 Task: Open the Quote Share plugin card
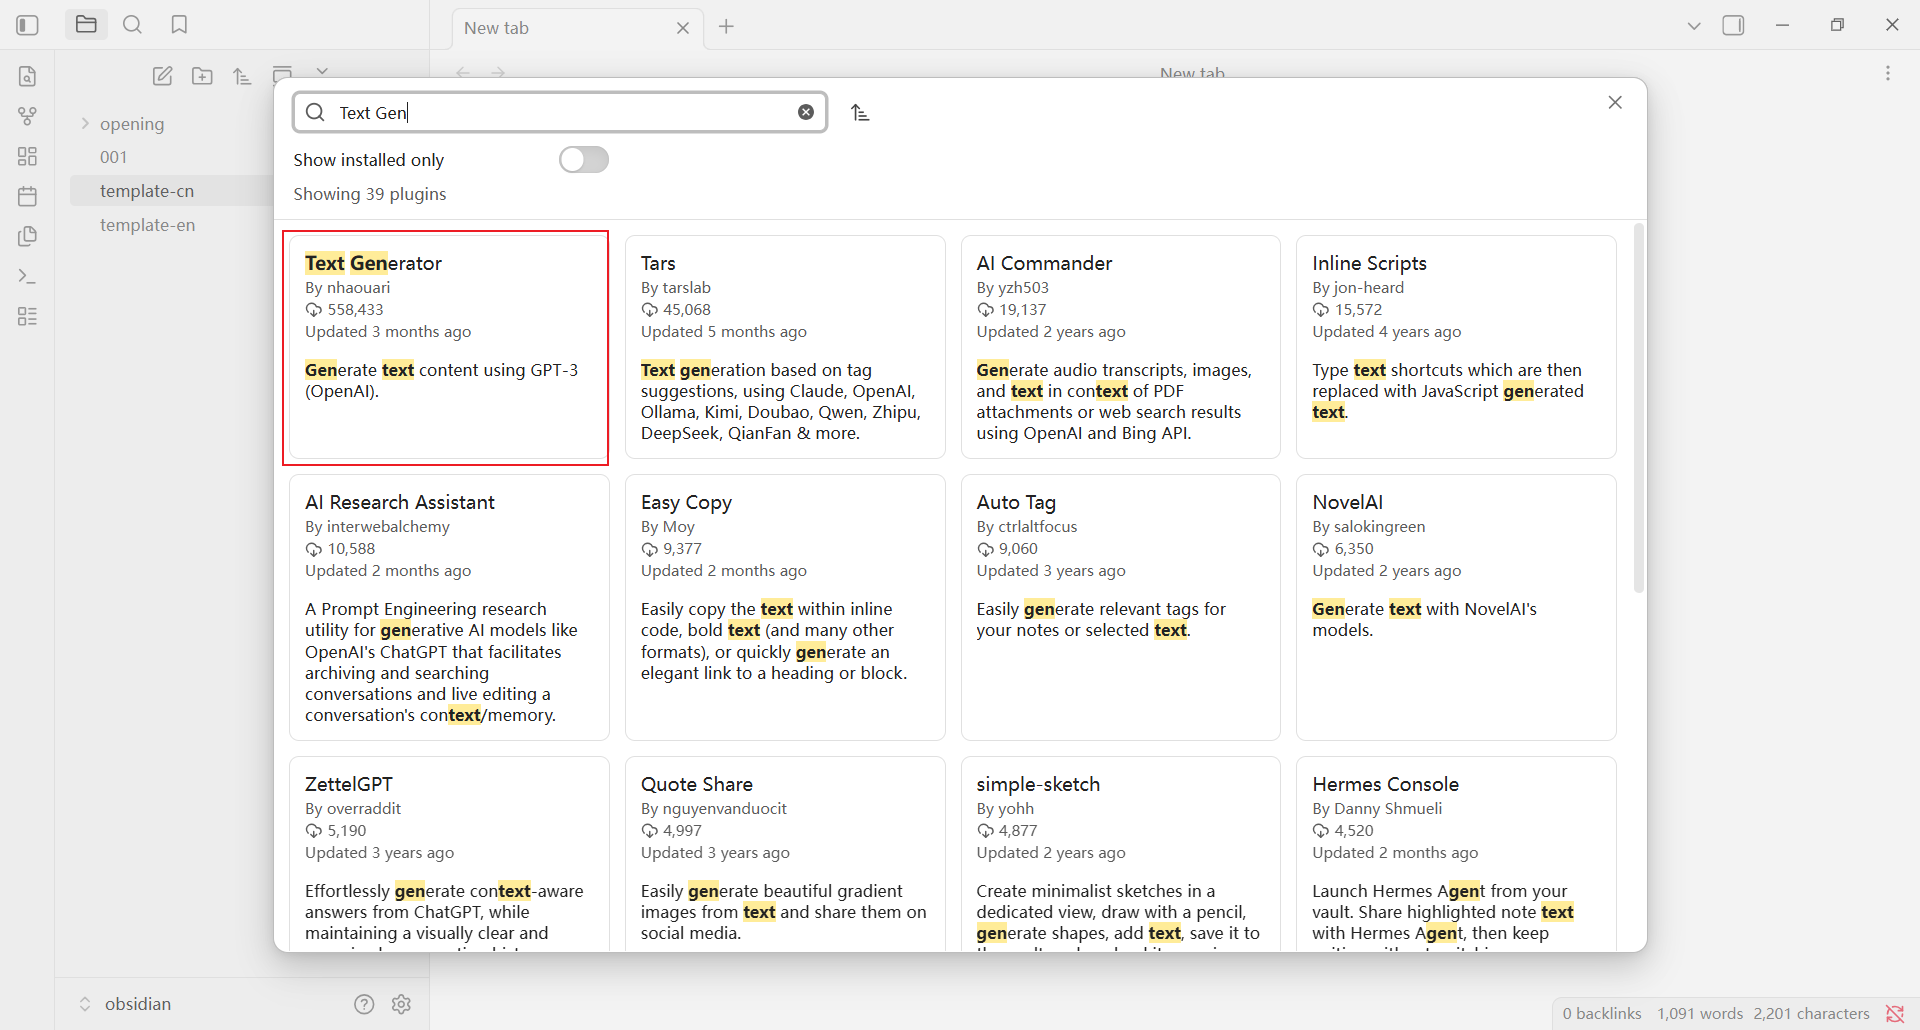785,854
